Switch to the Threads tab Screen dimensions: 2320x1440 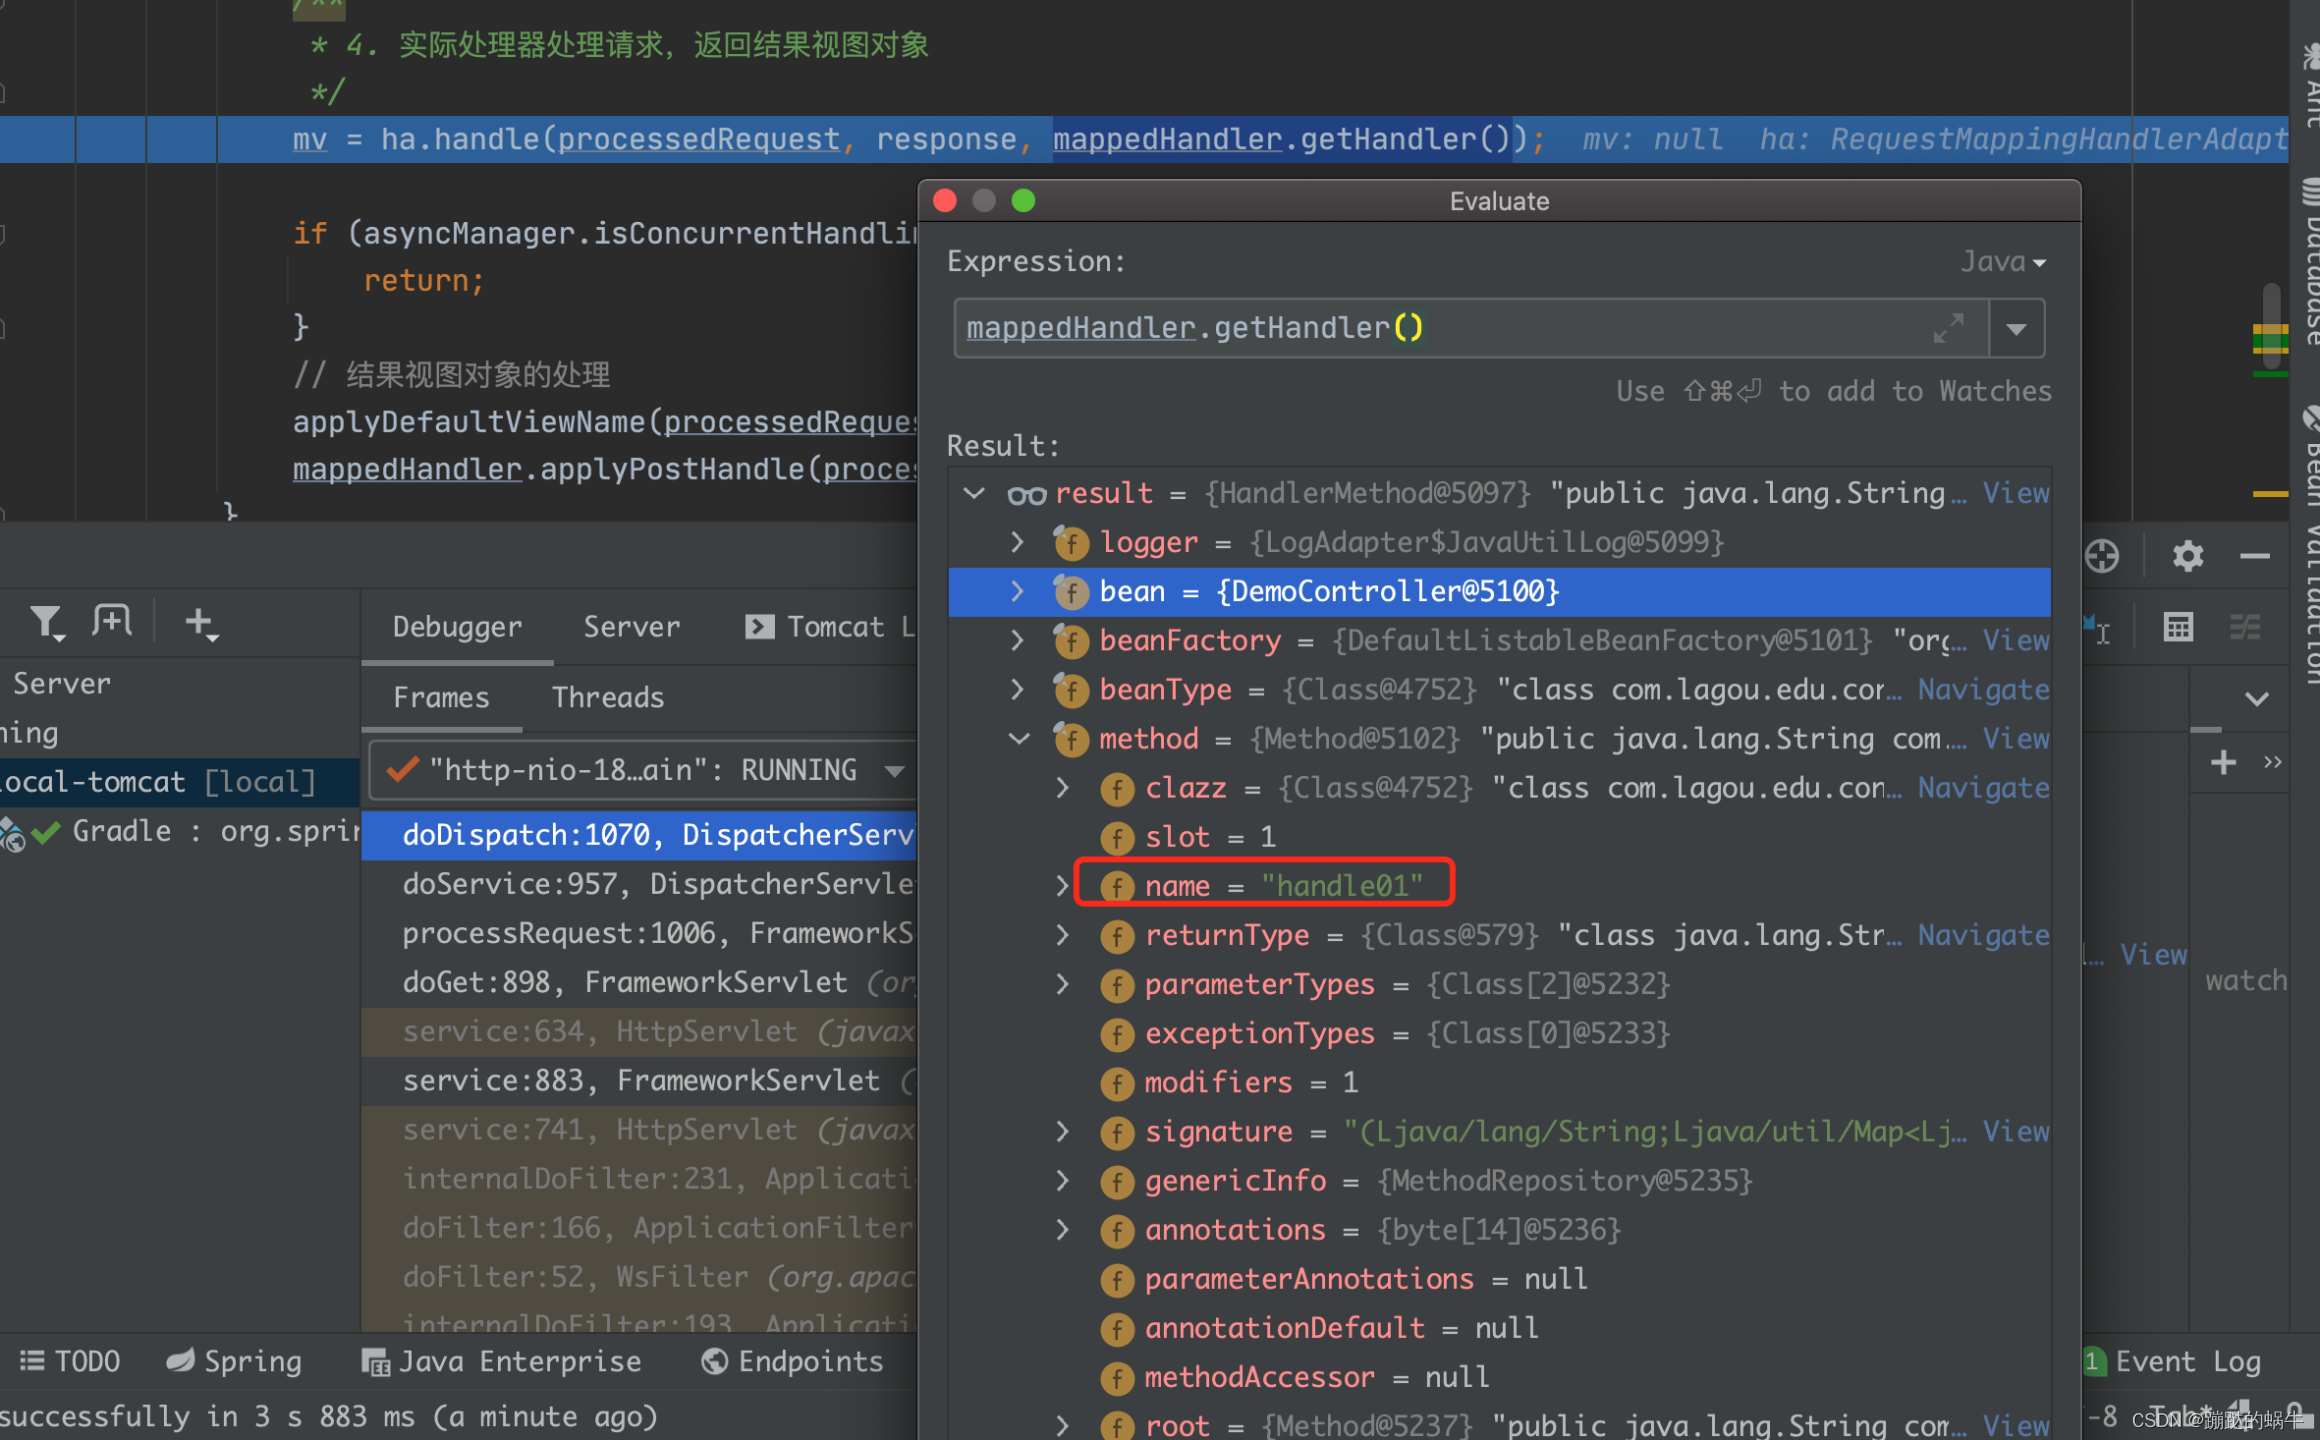(x=607, y=697)
